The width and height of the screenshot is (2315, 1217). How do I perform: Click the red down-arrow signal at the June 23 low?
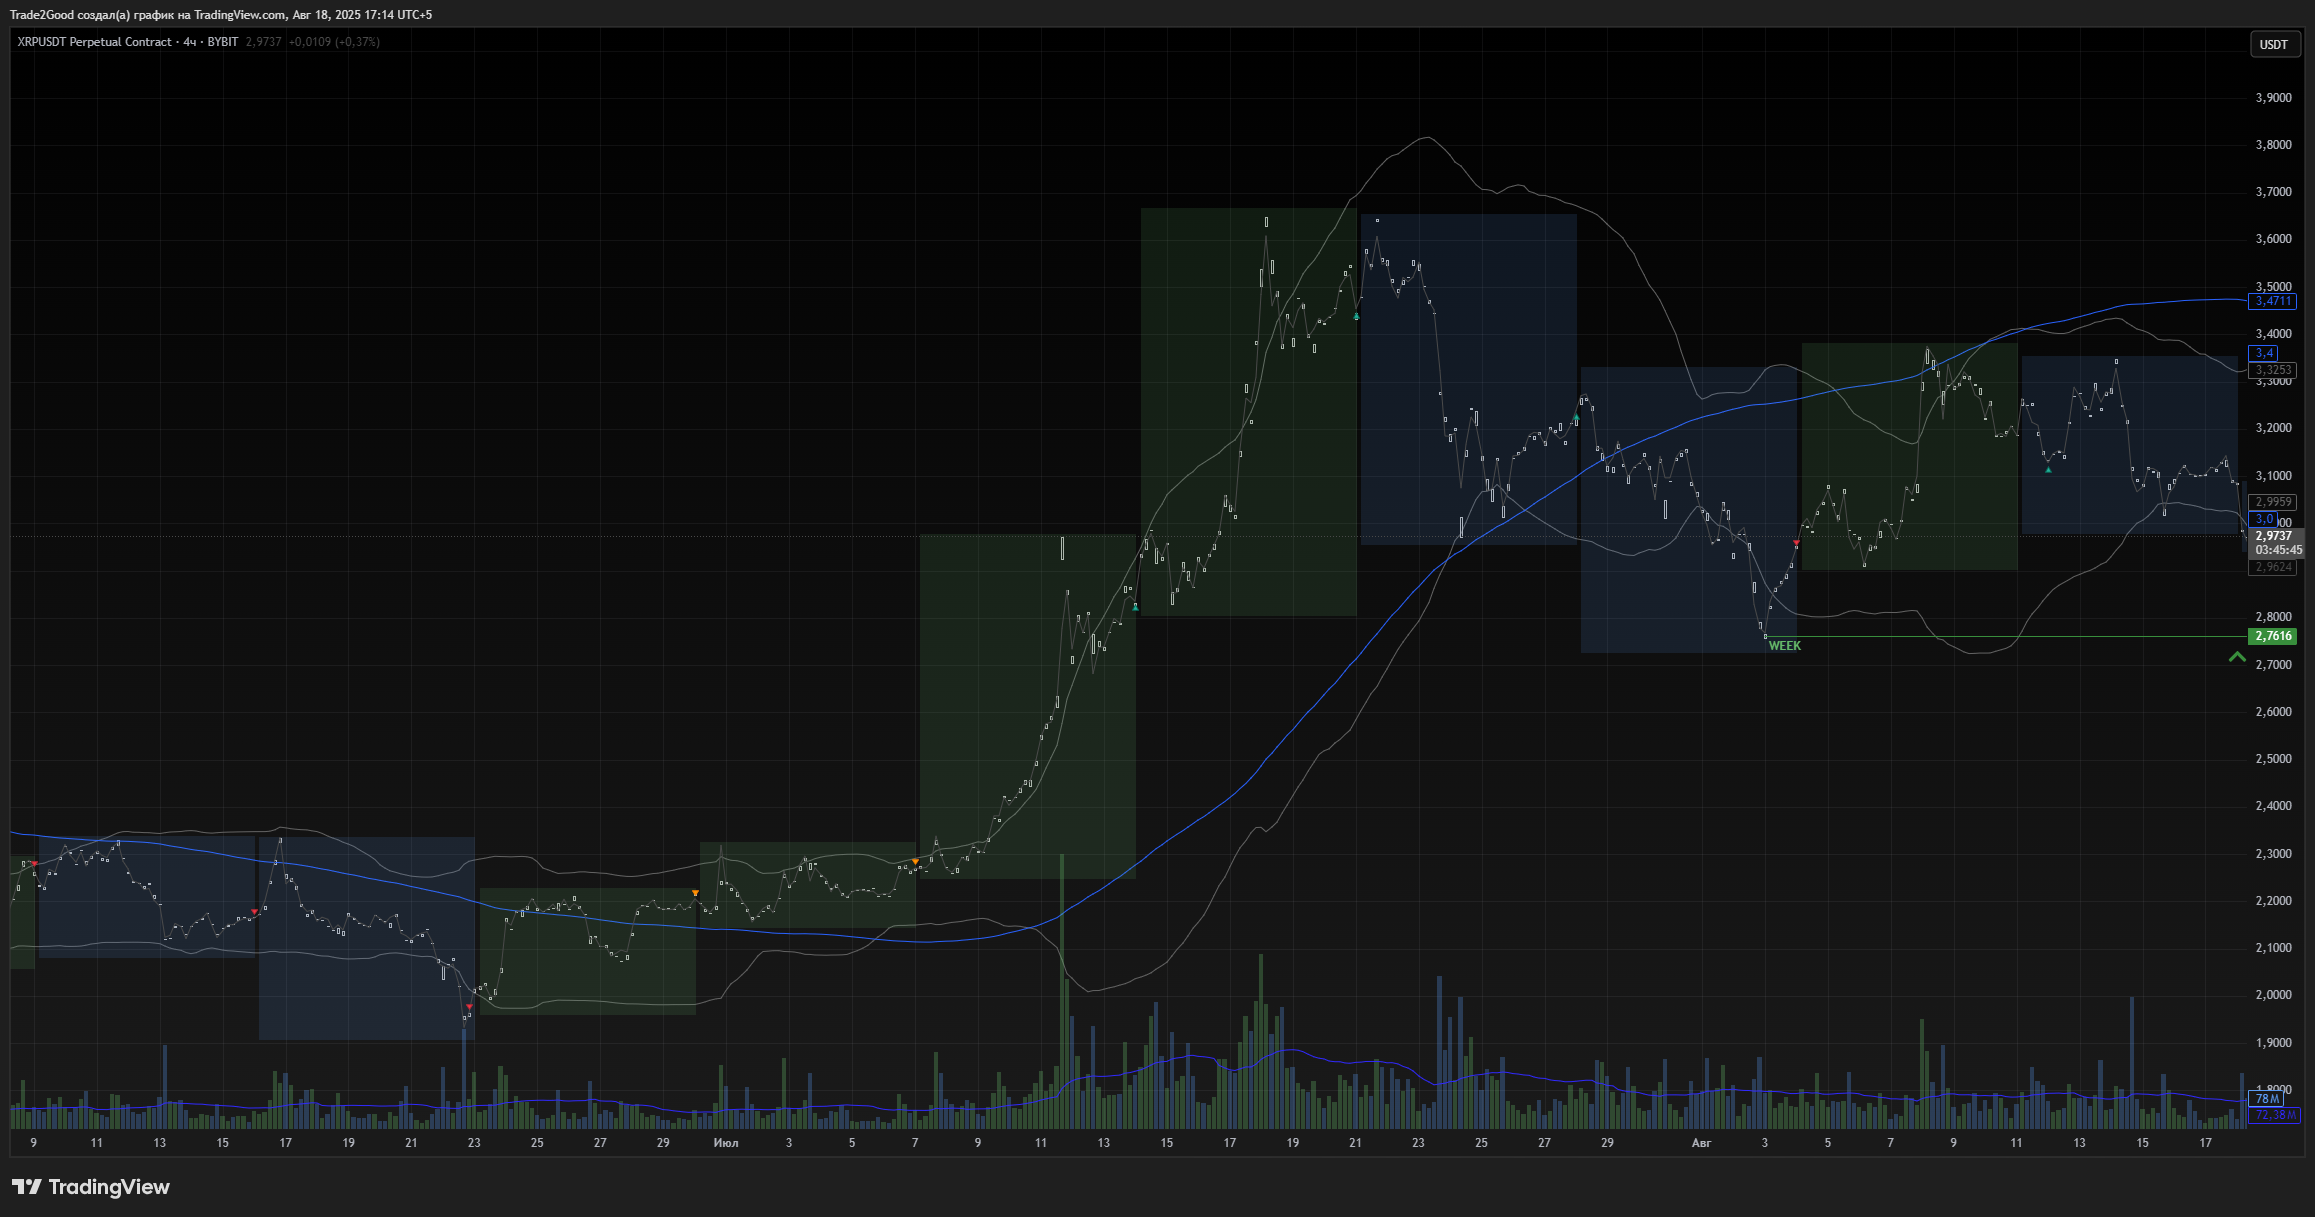point(468,1006)
